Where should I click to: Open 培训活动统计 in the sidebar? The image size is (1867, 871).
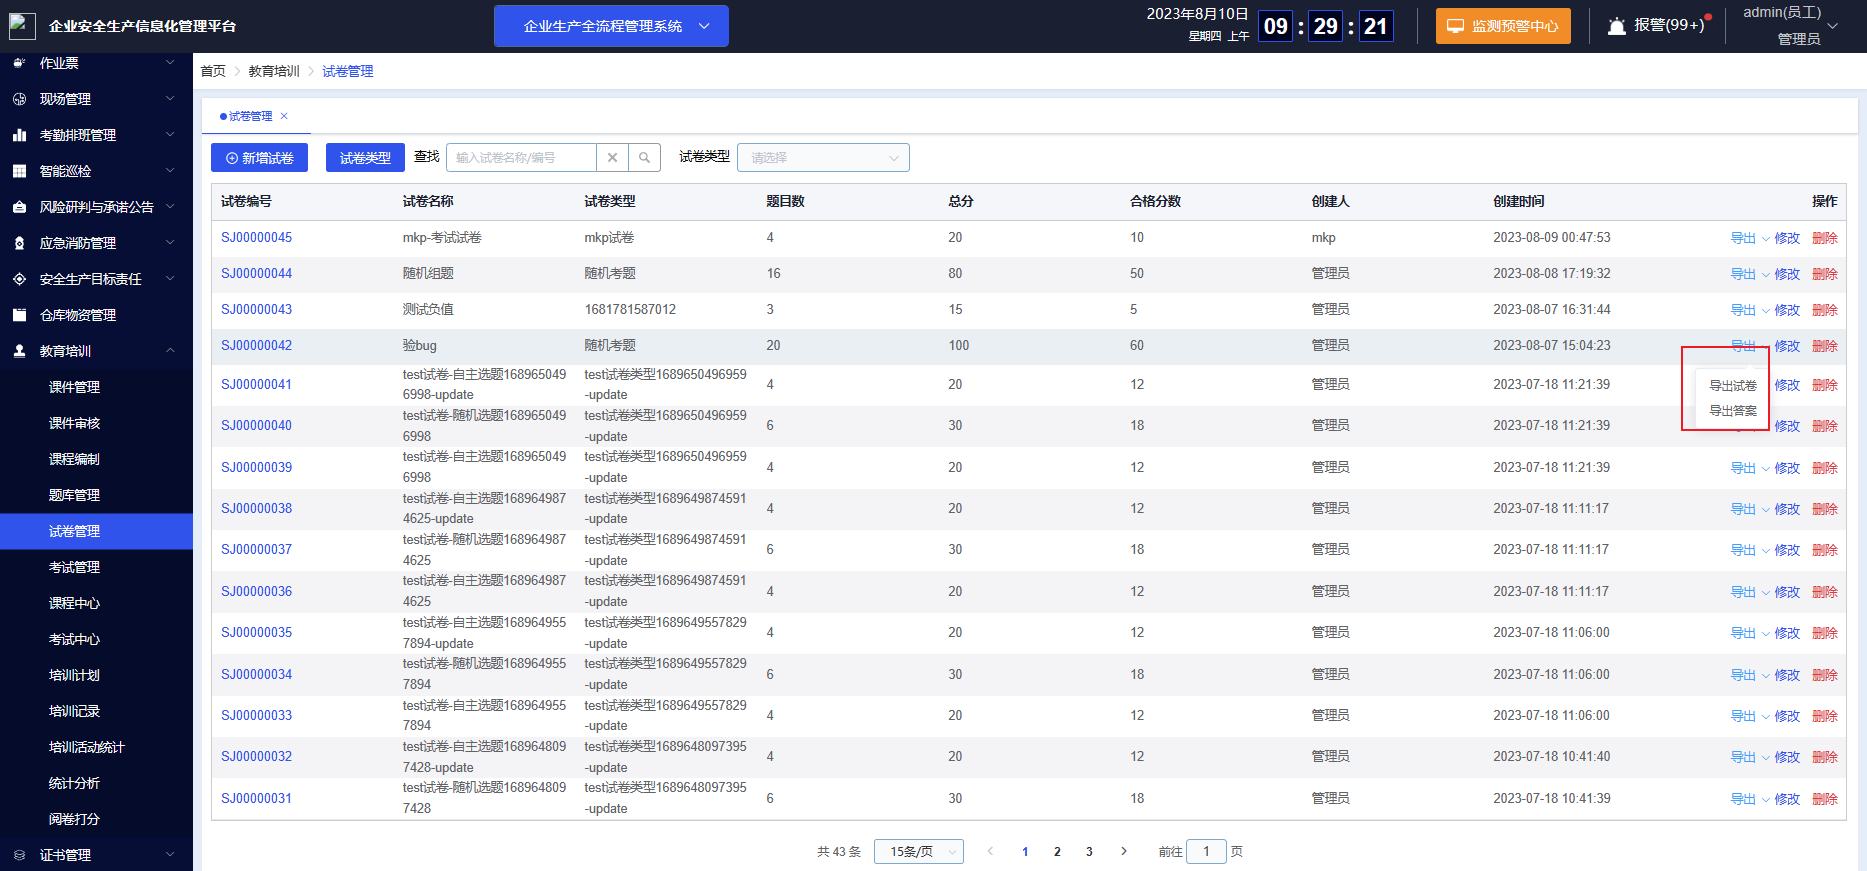(87, 747)
